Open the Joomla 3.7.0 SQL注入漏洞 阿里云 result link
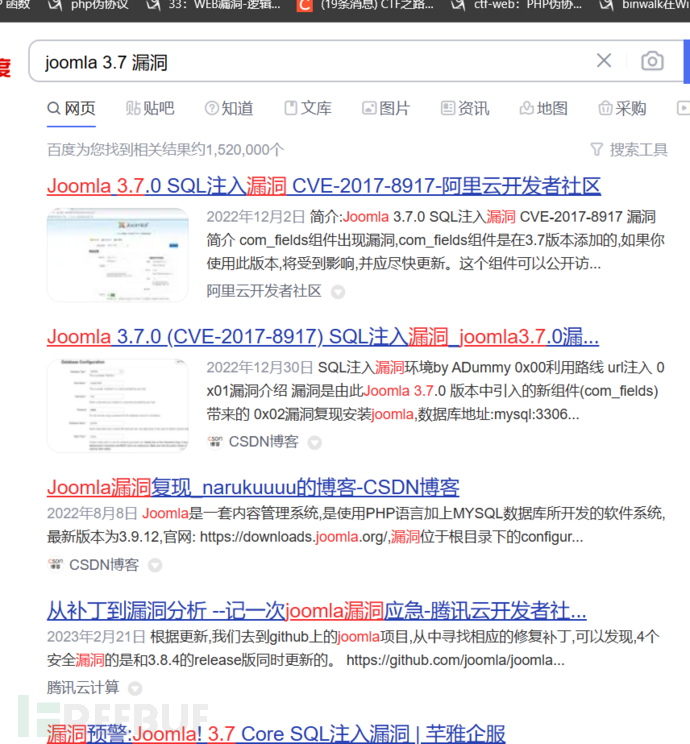The image size is (690, 744). coord(323,185)
